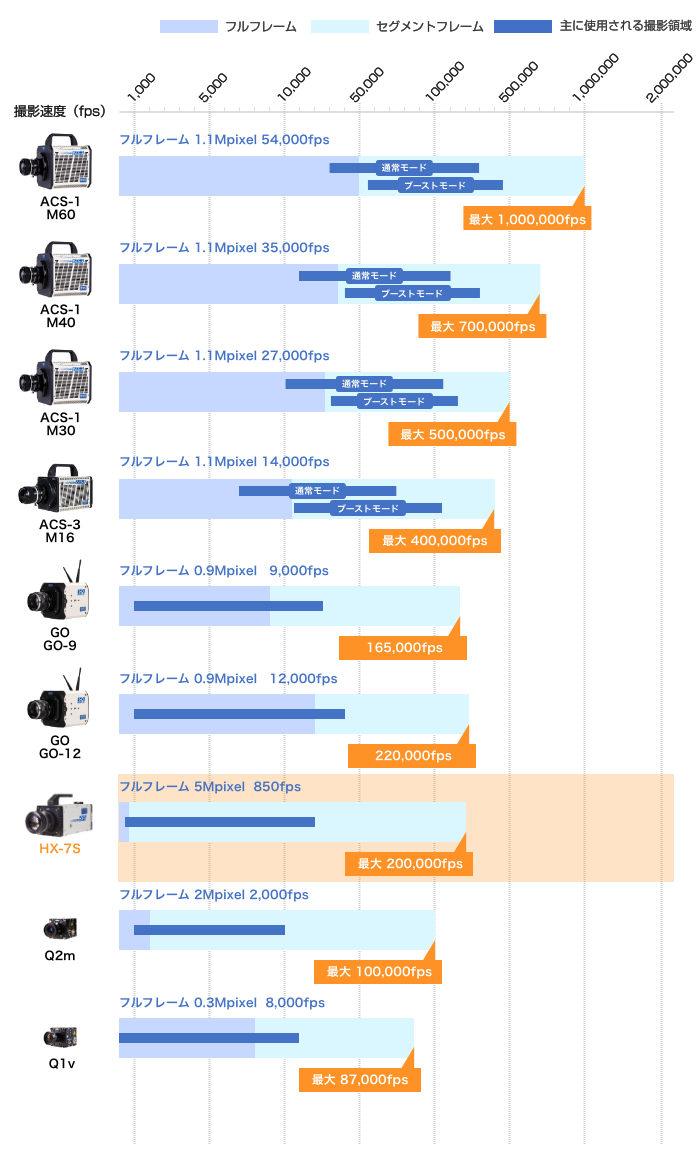
Task: Click the 最大 200,000fps callout for HX-7S
Action: [410, 863]
